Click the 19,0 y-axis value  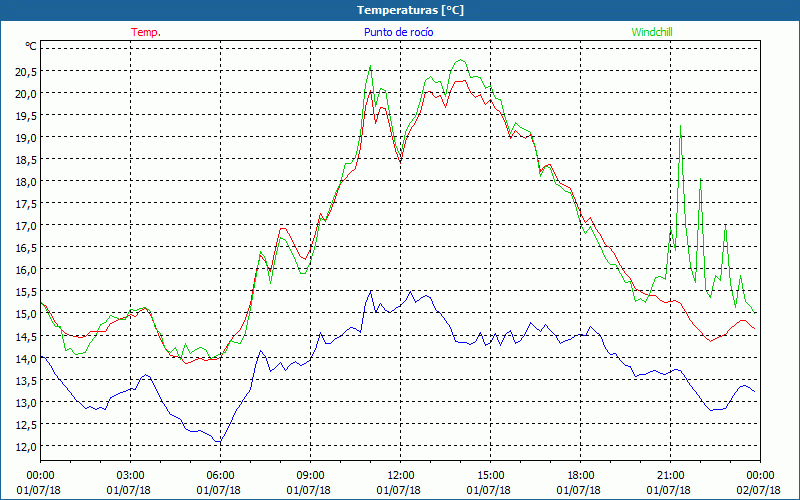tap(26, 138)
